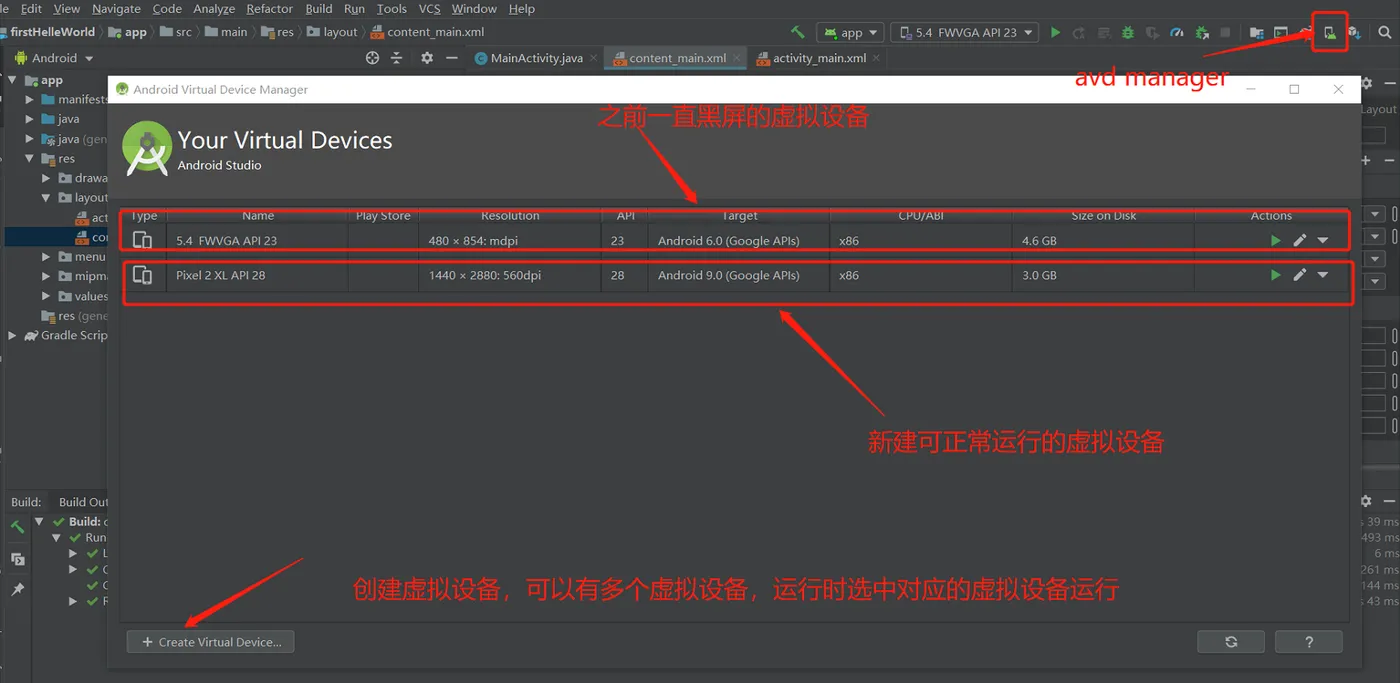This screenshot has height=683, width=1400.
Task: Edit the 5.4 FWVGA API 23 device
Action: coord(1299,240)
